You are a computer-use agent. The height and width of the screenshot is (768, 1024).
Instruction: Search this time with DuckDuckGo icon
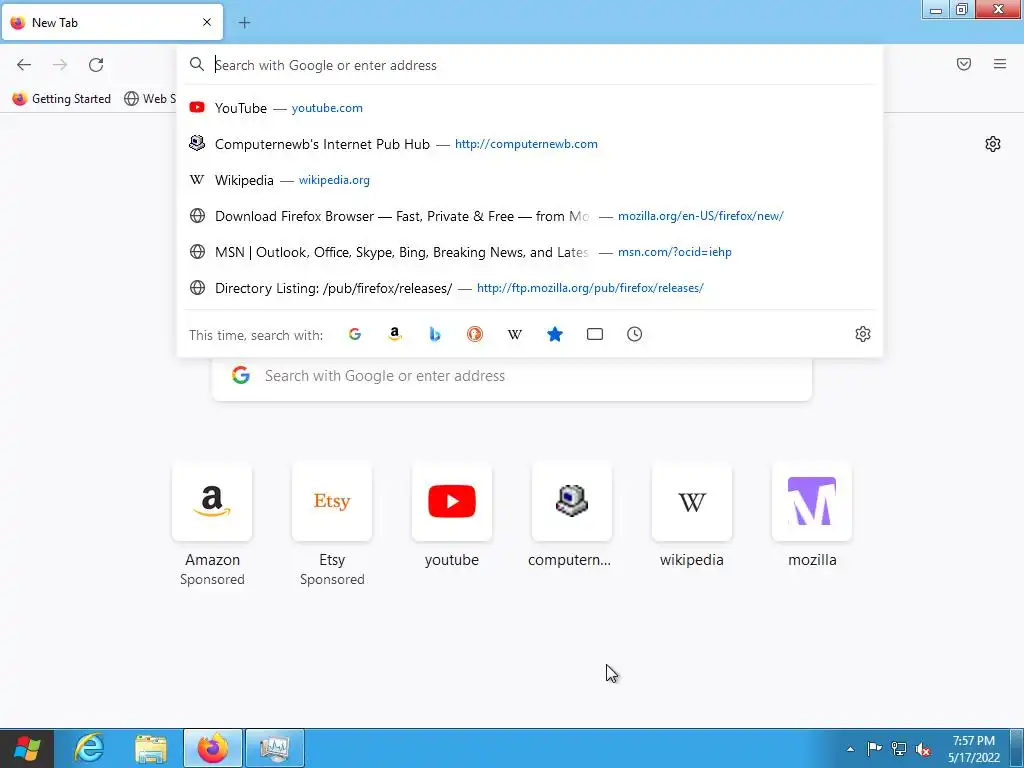point(475,334)
